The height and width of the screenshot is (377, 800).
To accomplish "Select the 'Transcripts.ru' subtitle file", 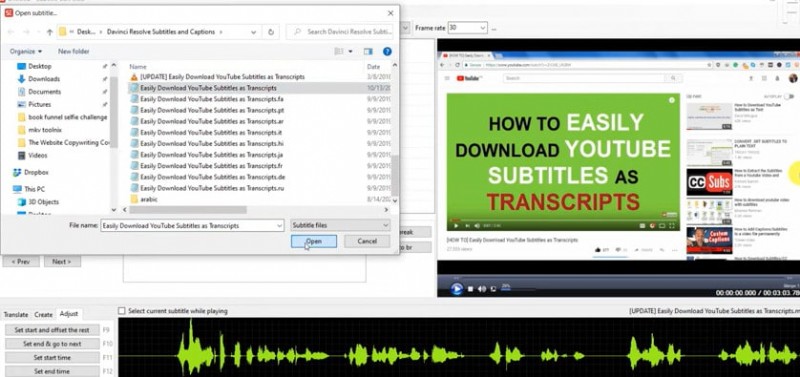I will (x=207, y=188).
